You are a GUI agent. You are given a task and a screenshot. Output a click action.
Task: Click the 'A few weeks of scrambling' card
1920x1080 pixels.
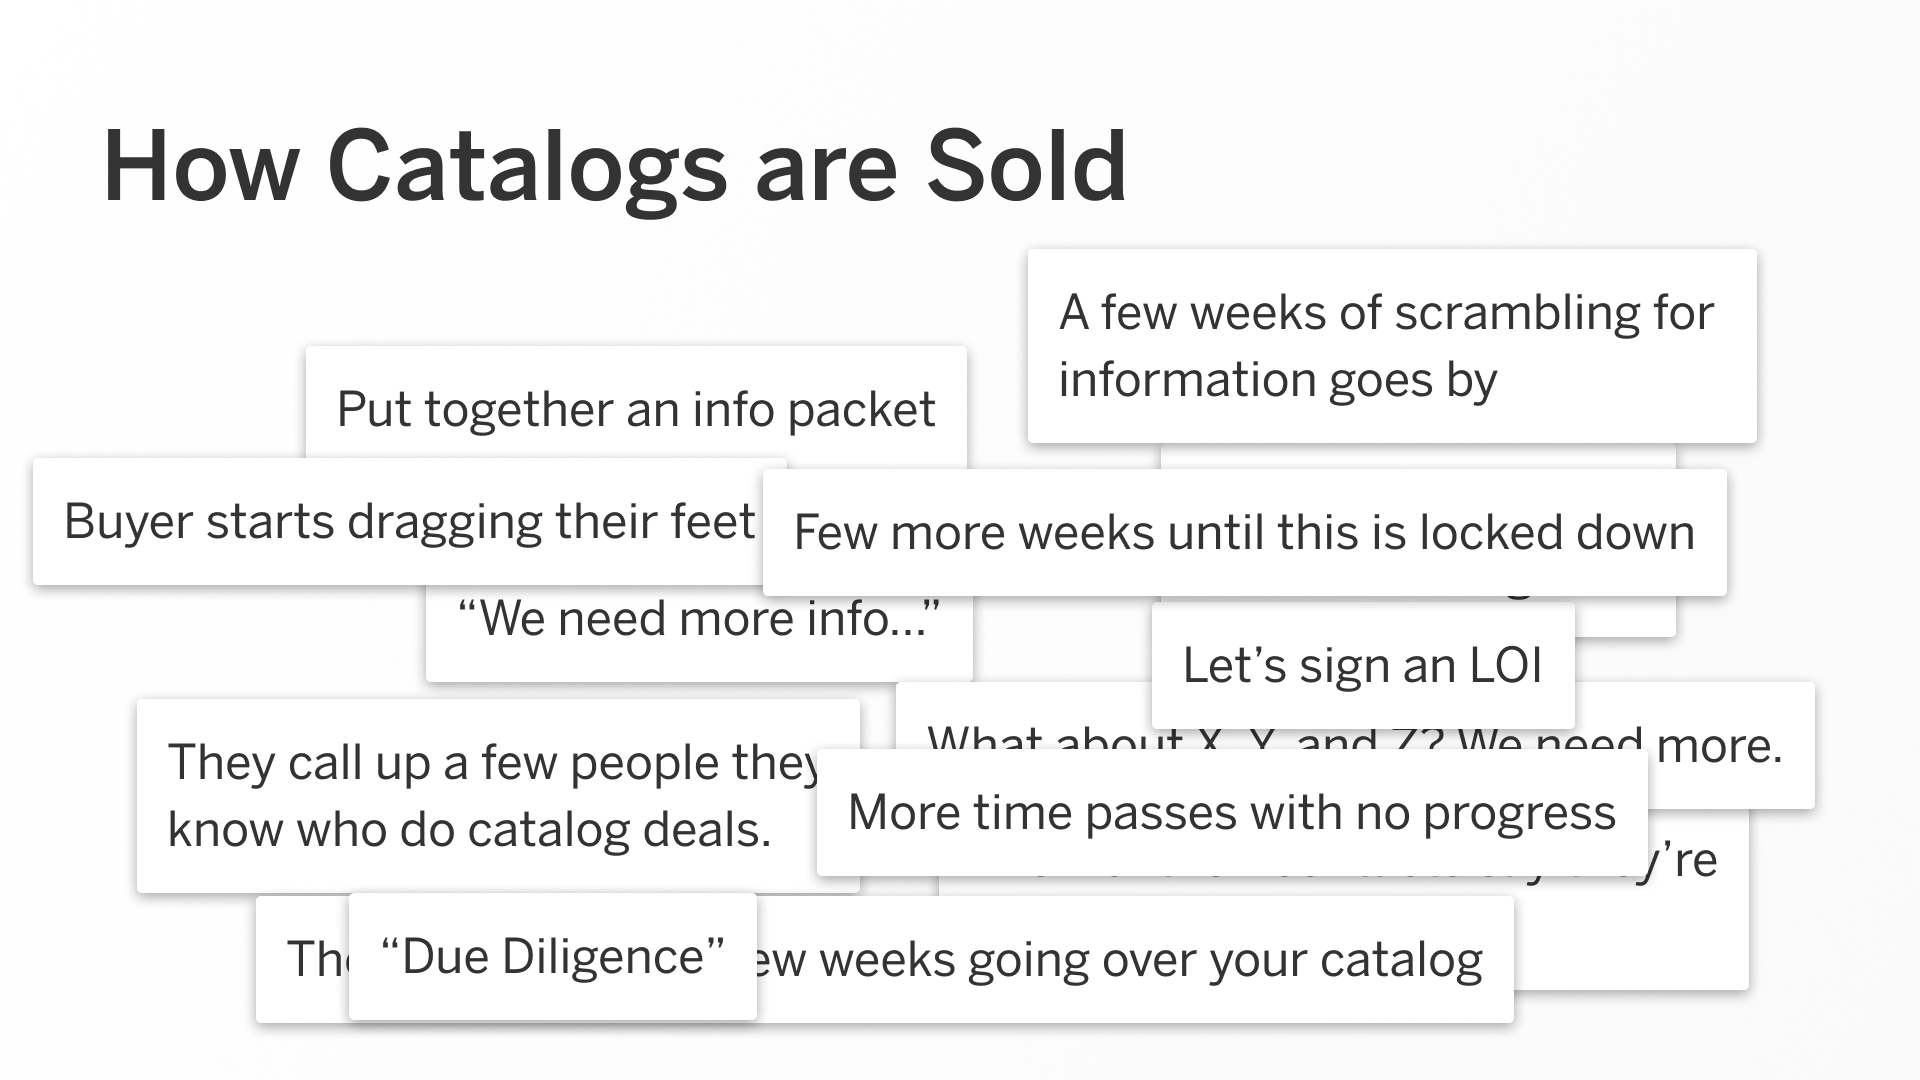(x=1392, y=346)
